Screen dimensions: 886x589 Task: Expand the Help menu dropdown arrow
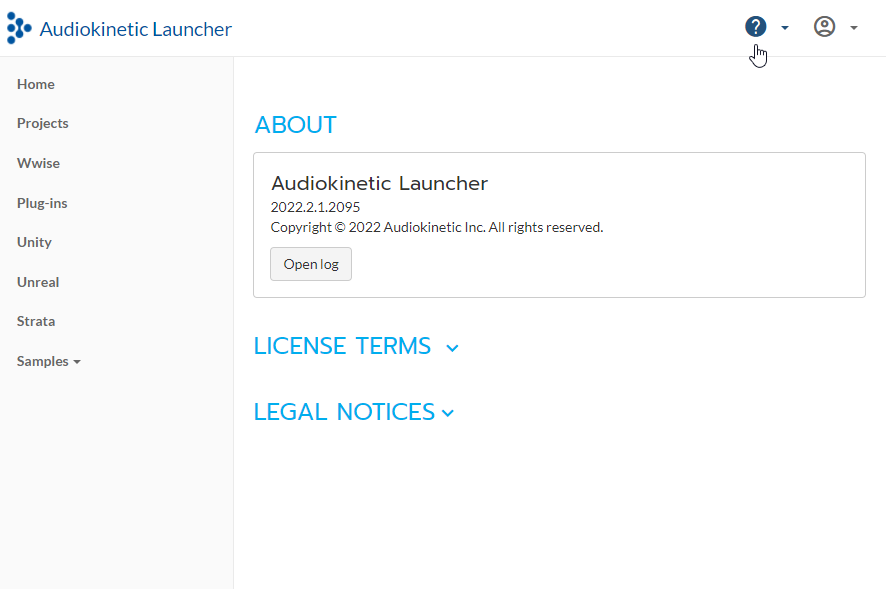coord(785,28)
